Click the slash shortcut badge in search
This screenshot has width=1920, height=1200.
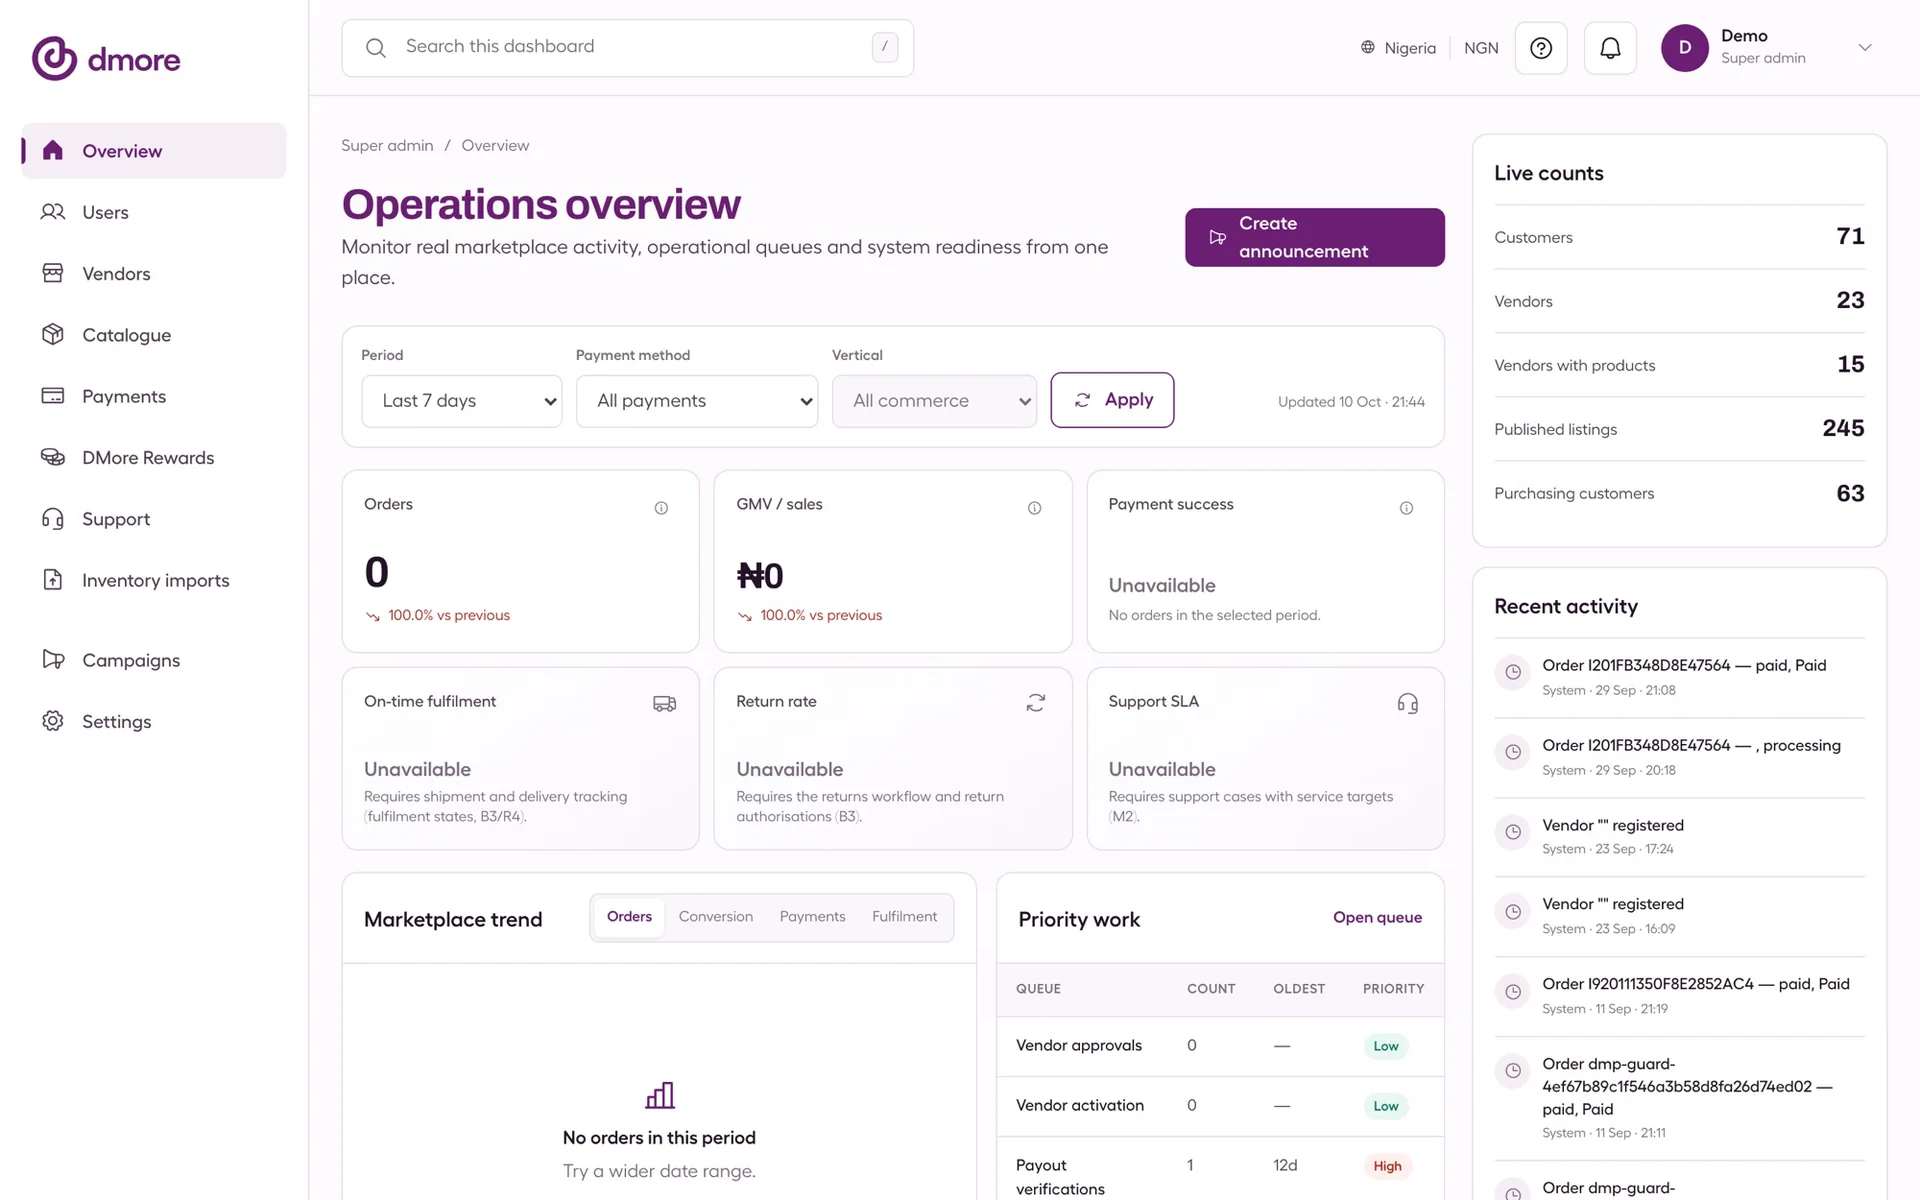tap(885, 47)
